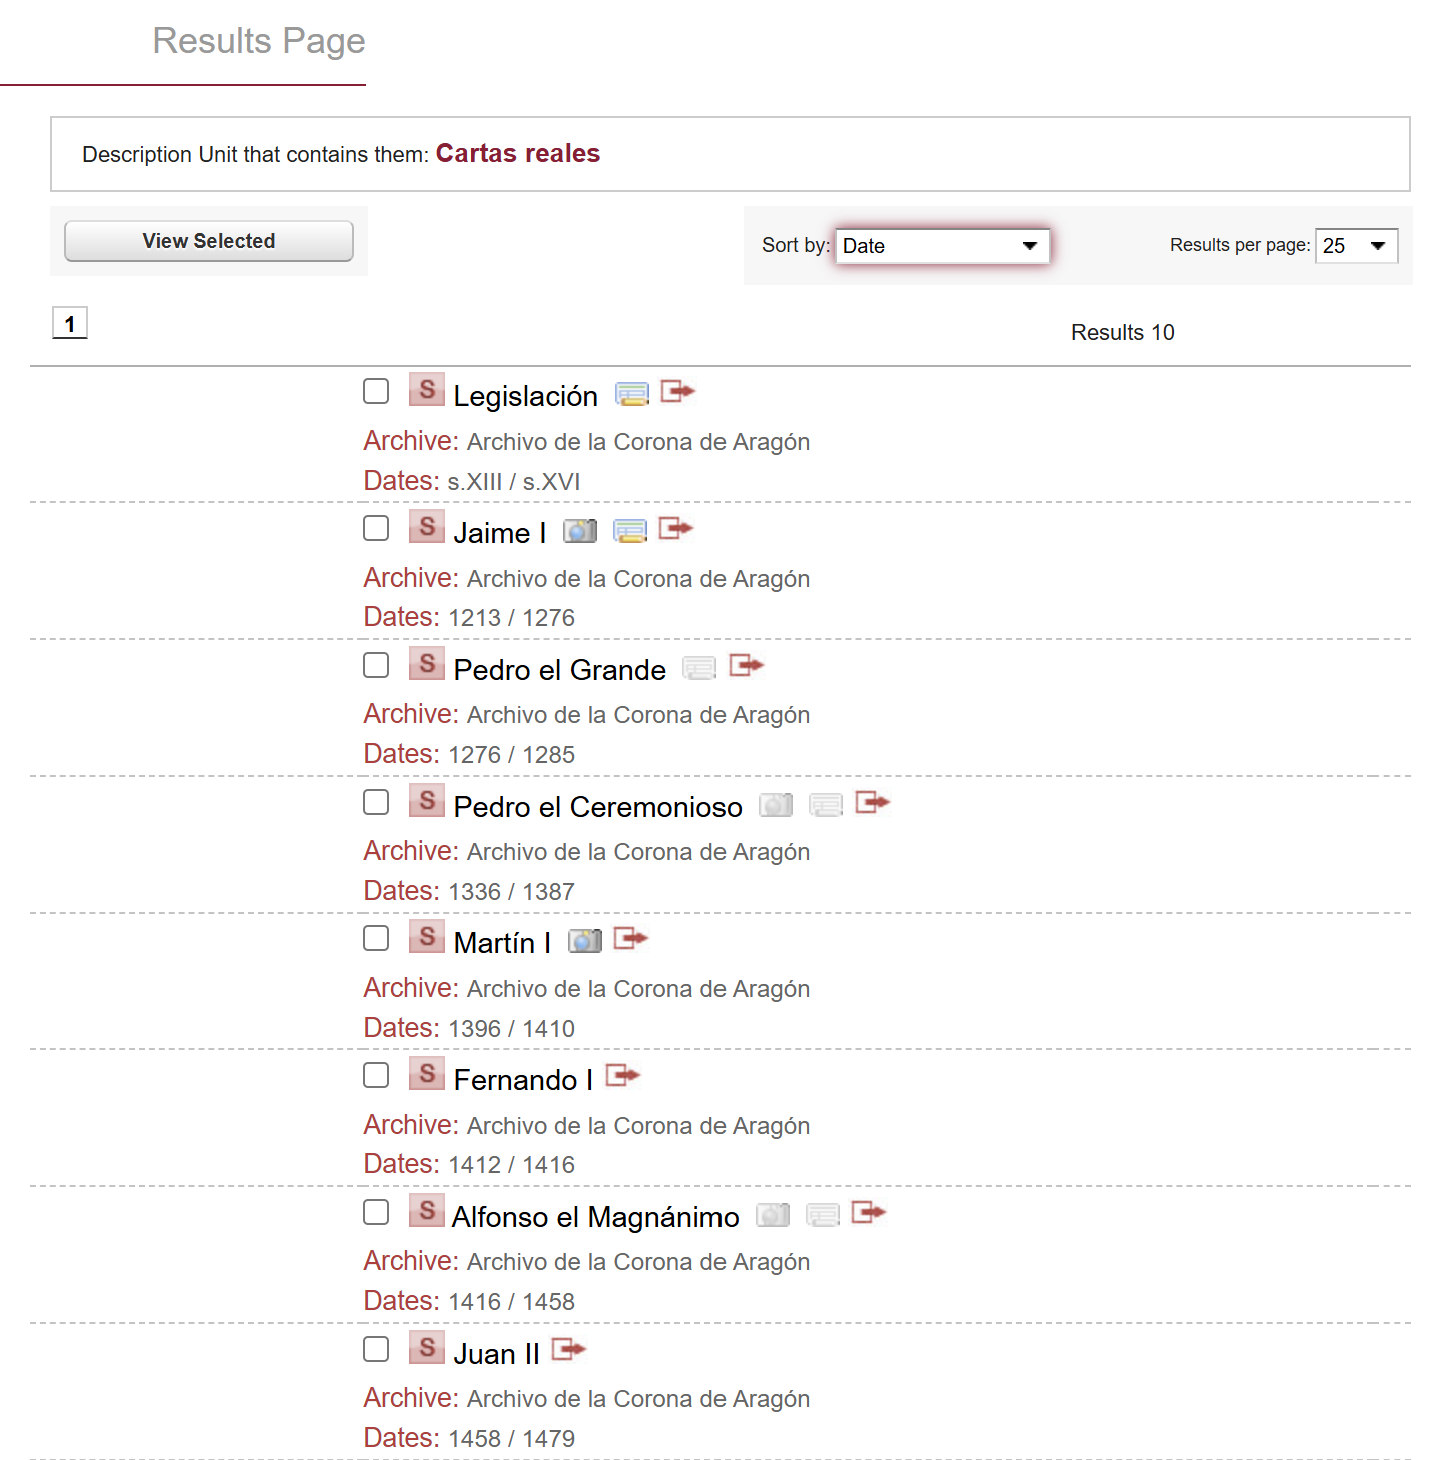Go to results page 1

coord(70,323)
